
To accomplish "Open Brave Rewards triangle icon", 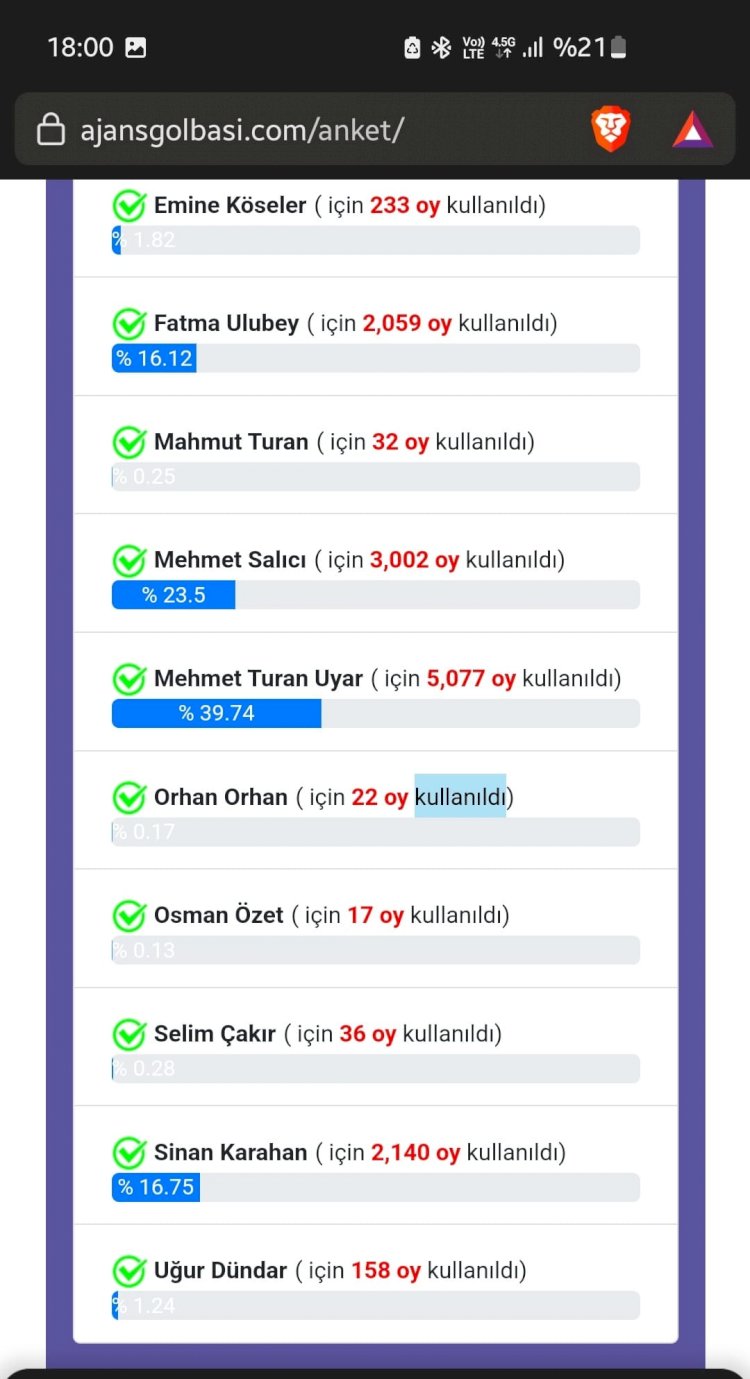I will click(x=693, y=129).
